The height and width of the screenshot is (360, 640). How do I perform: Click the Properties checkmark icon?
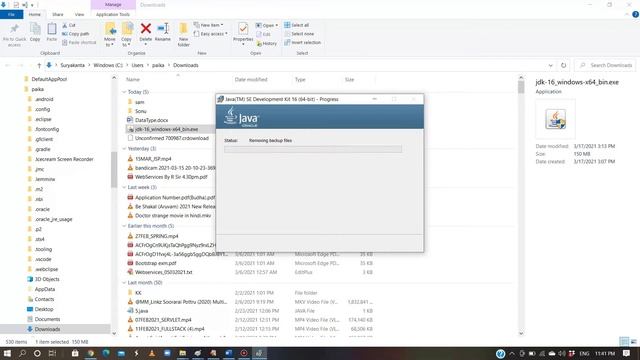tap(243, 29)
